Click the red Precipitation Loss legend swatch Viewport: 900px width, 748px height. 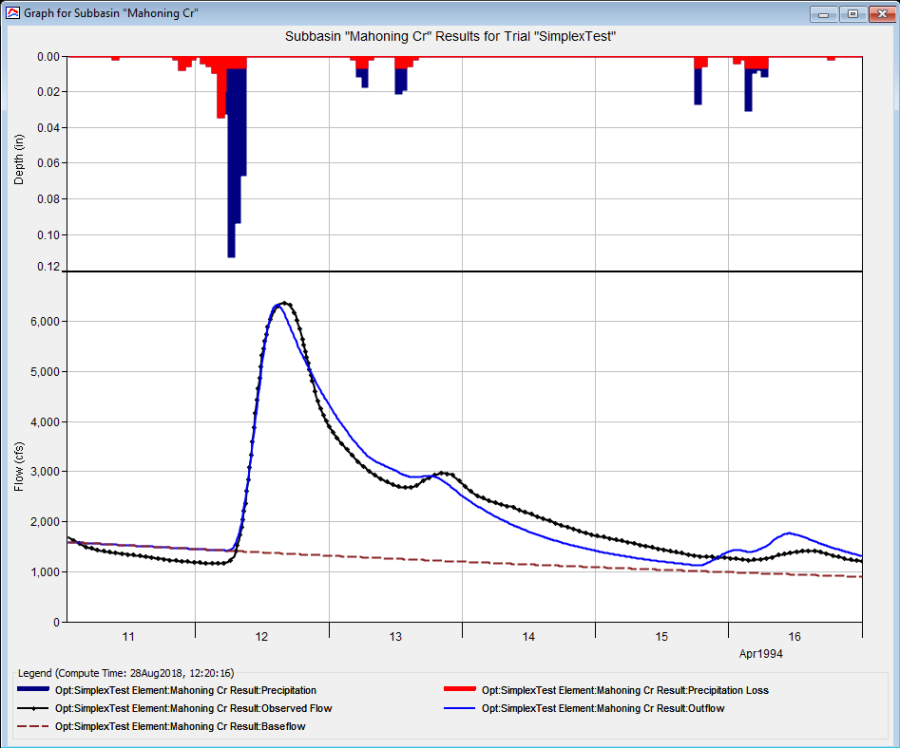click(x=460, y=689)
